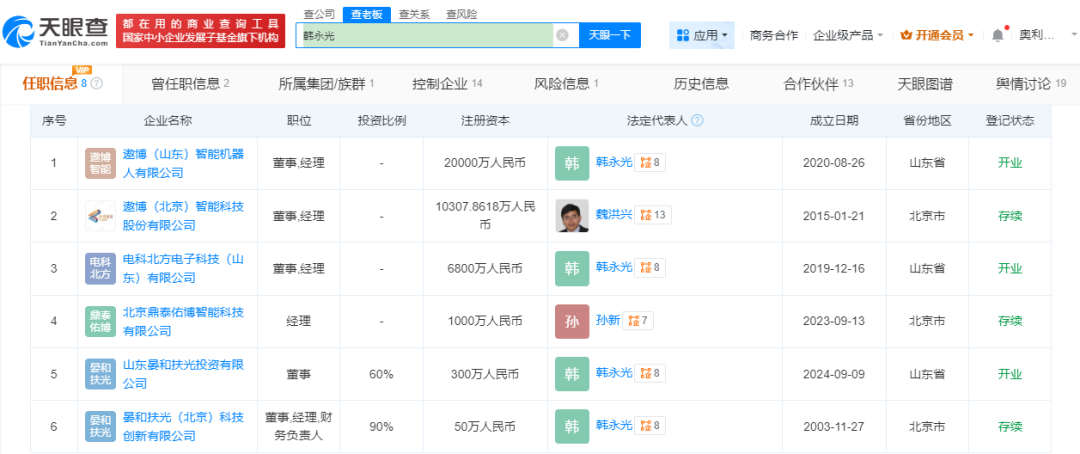Viewport: 1080px width, 454px height.
Task: Open the 合作伙伴 tab
Action: (818, 84)
